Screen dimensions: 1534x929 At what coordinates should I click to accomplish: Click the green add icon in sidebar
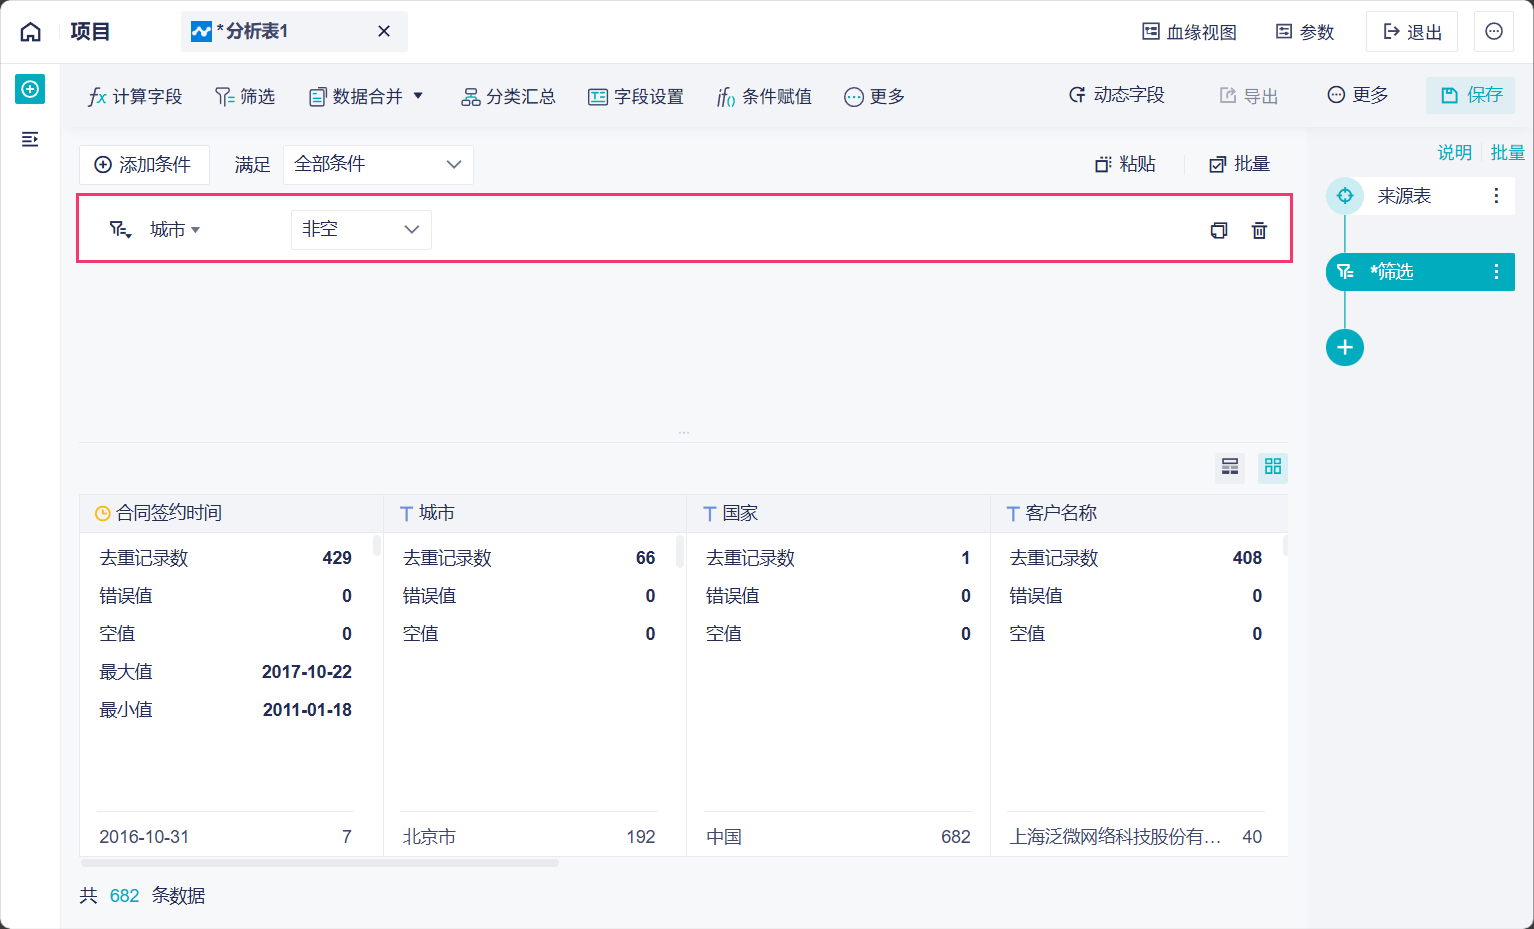(30, 89)
